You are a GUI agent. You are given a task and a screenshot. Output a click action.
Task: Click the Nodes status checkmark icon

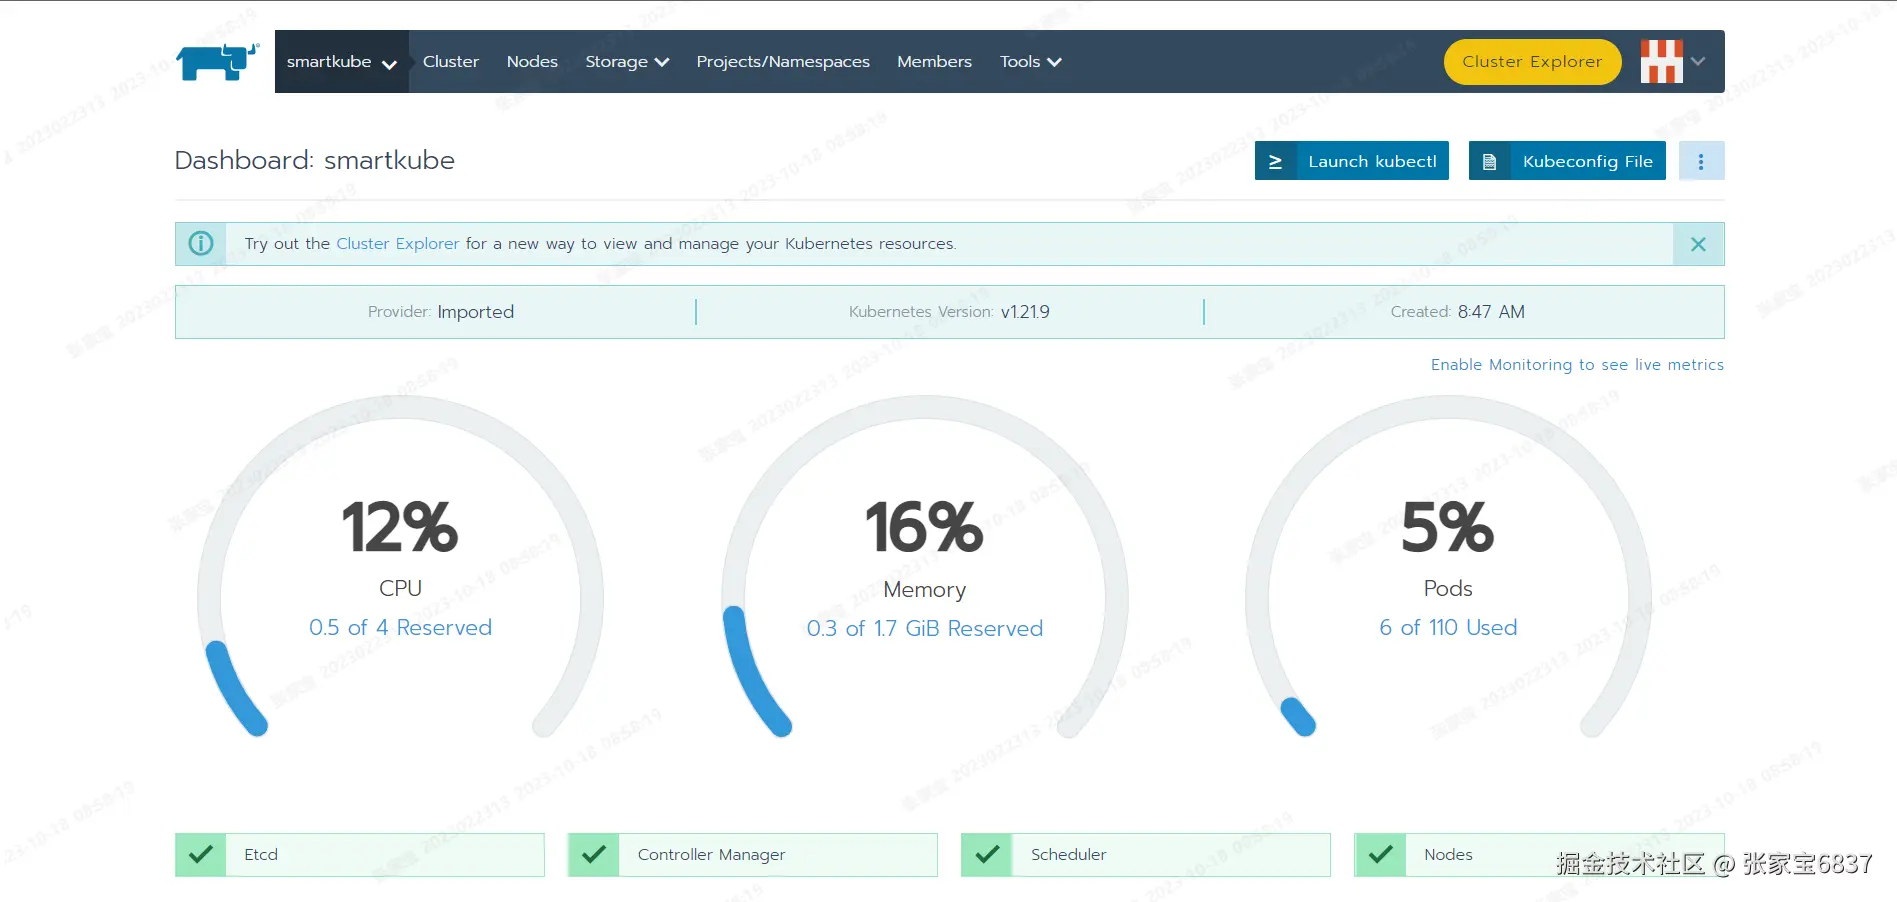pyautogui.click(x=1380, y=855)
